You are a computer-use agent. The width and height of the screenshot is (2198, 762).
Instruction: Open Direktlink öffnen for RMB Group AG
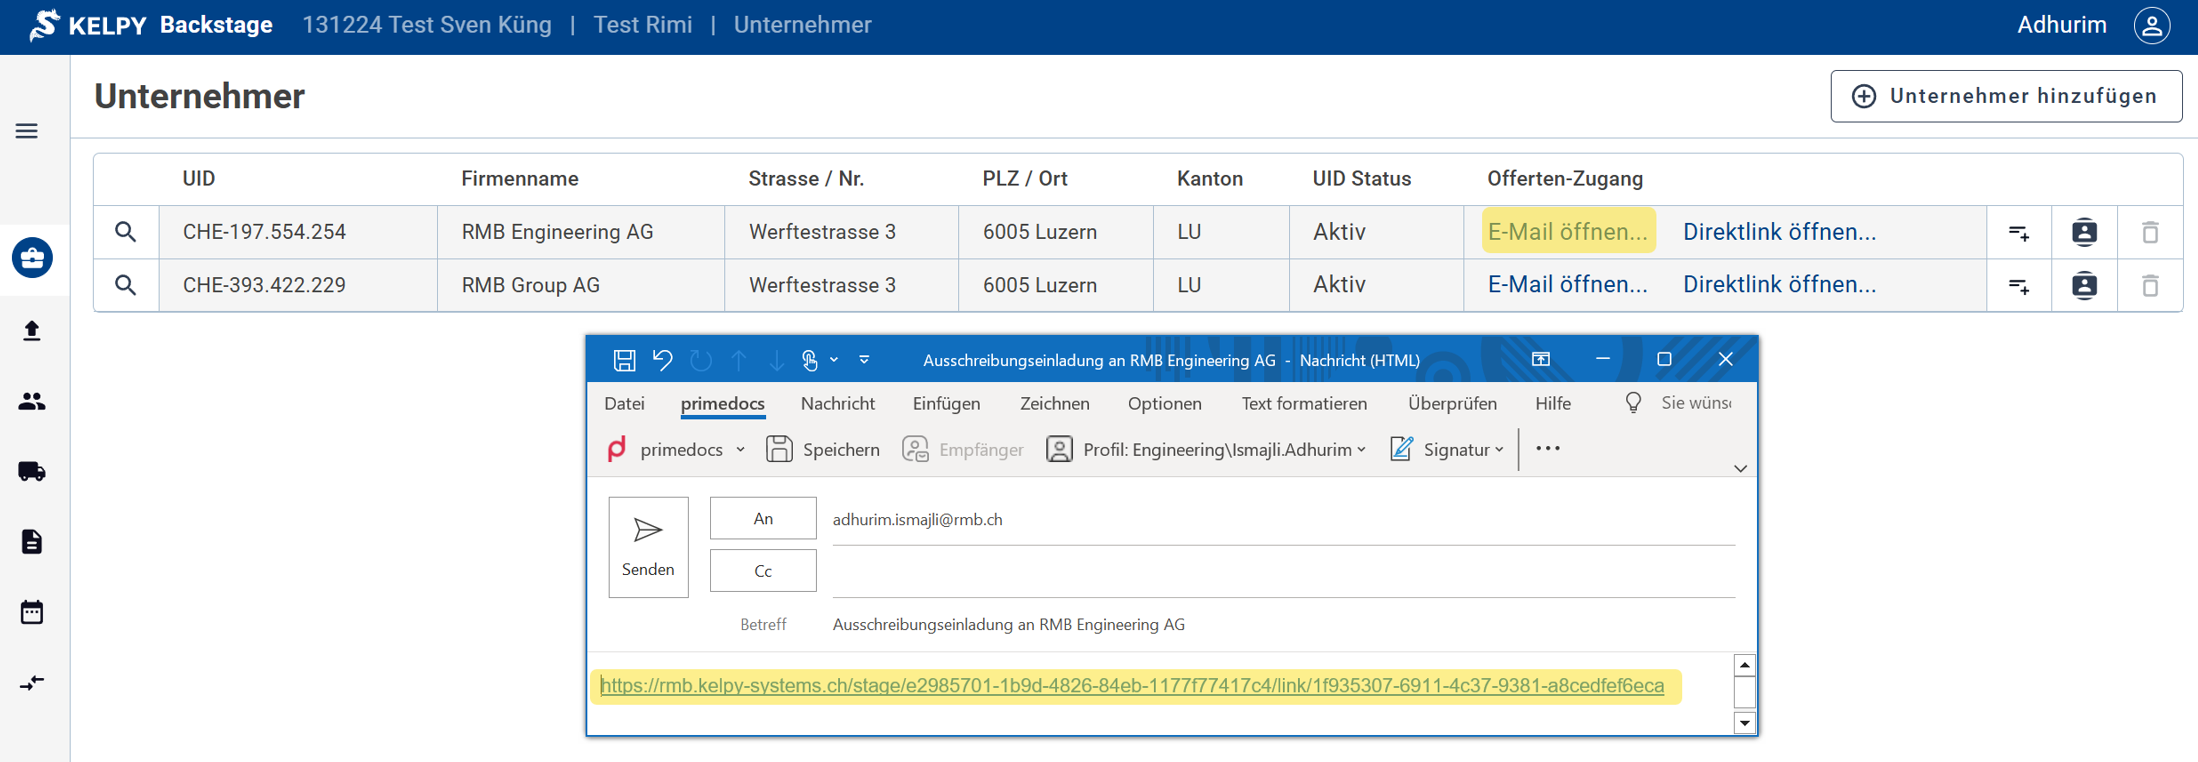[1779, 285]
